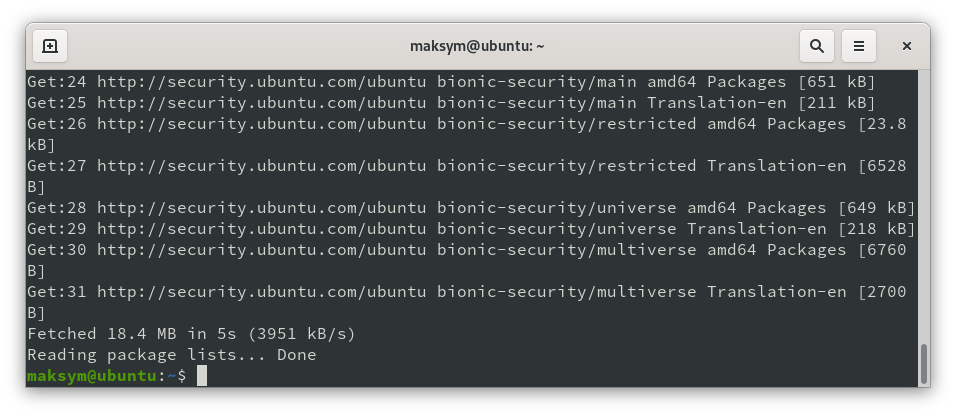Click the URL on the Get:25 line

point(262,103)
